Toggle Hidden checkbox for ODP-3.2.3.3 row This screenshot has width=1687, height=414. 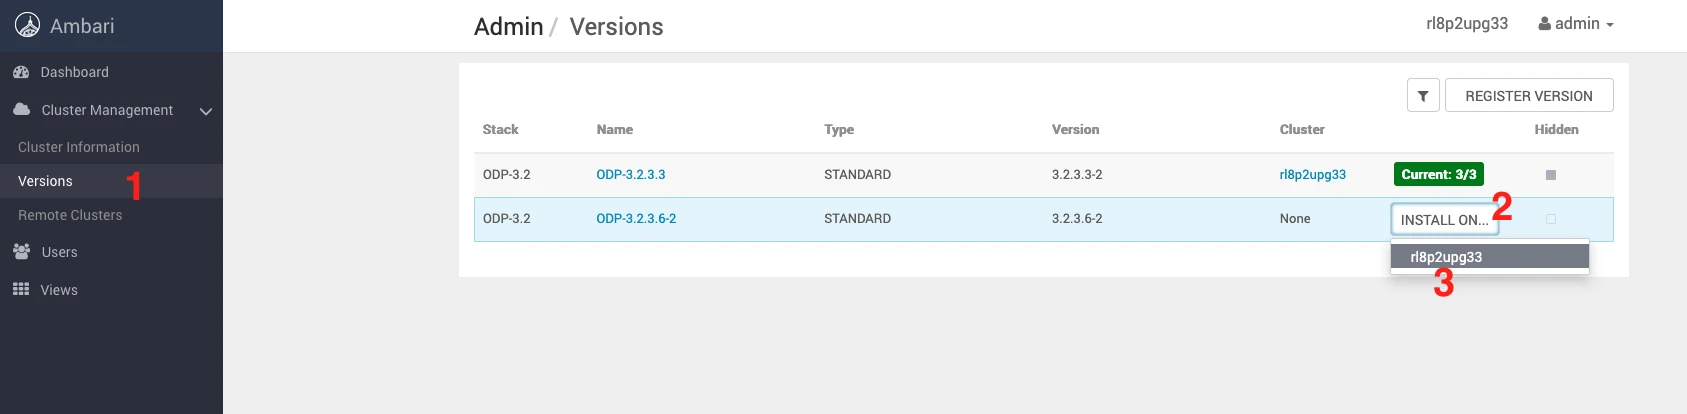pyautogui.click(x=1551, y=175)
